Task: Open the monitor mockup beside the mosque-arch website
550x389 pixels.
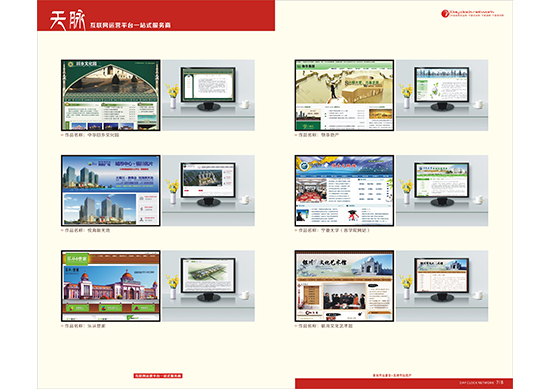Action: [208, 95]
